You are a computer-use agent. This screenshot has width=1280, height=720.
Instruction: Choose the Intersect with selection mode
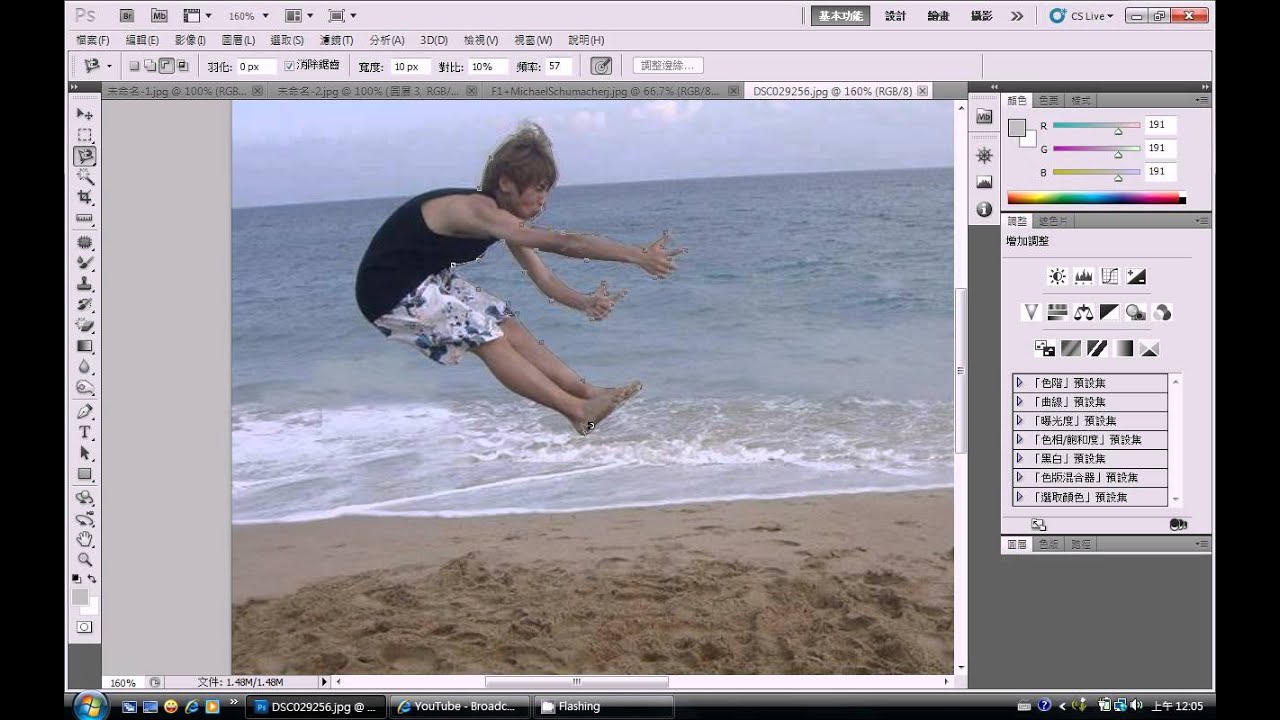click(184, 66)
